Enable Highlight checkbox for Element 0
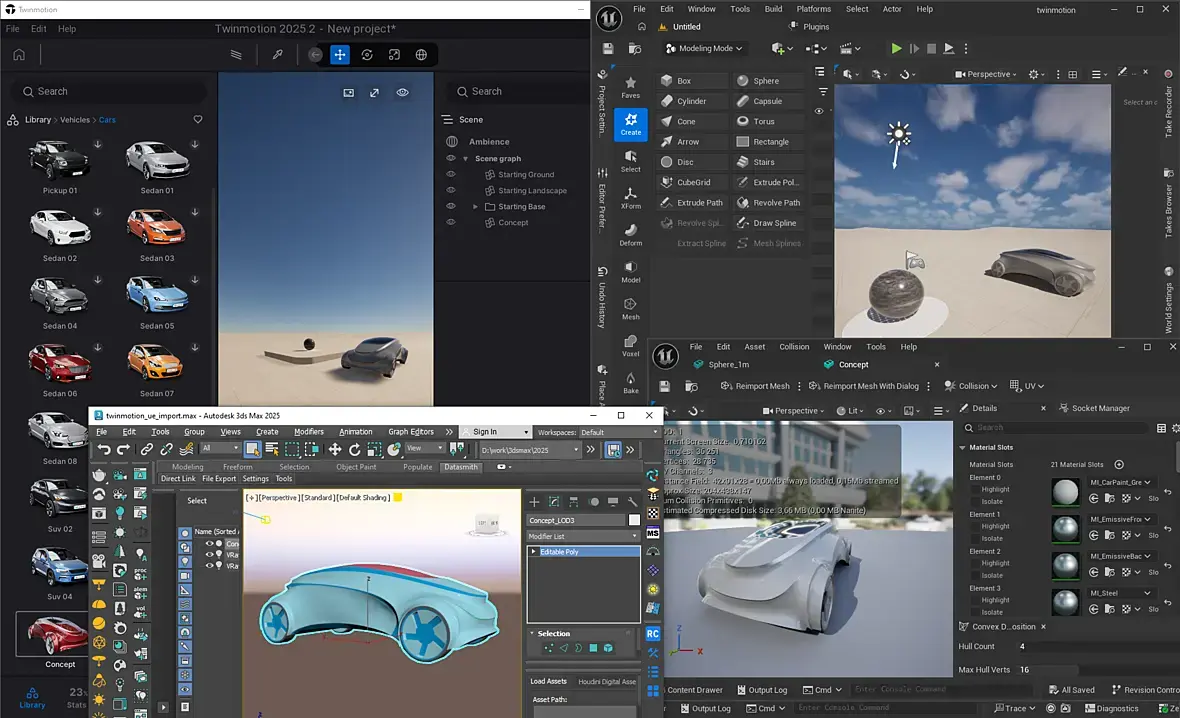 coord(975,490)
